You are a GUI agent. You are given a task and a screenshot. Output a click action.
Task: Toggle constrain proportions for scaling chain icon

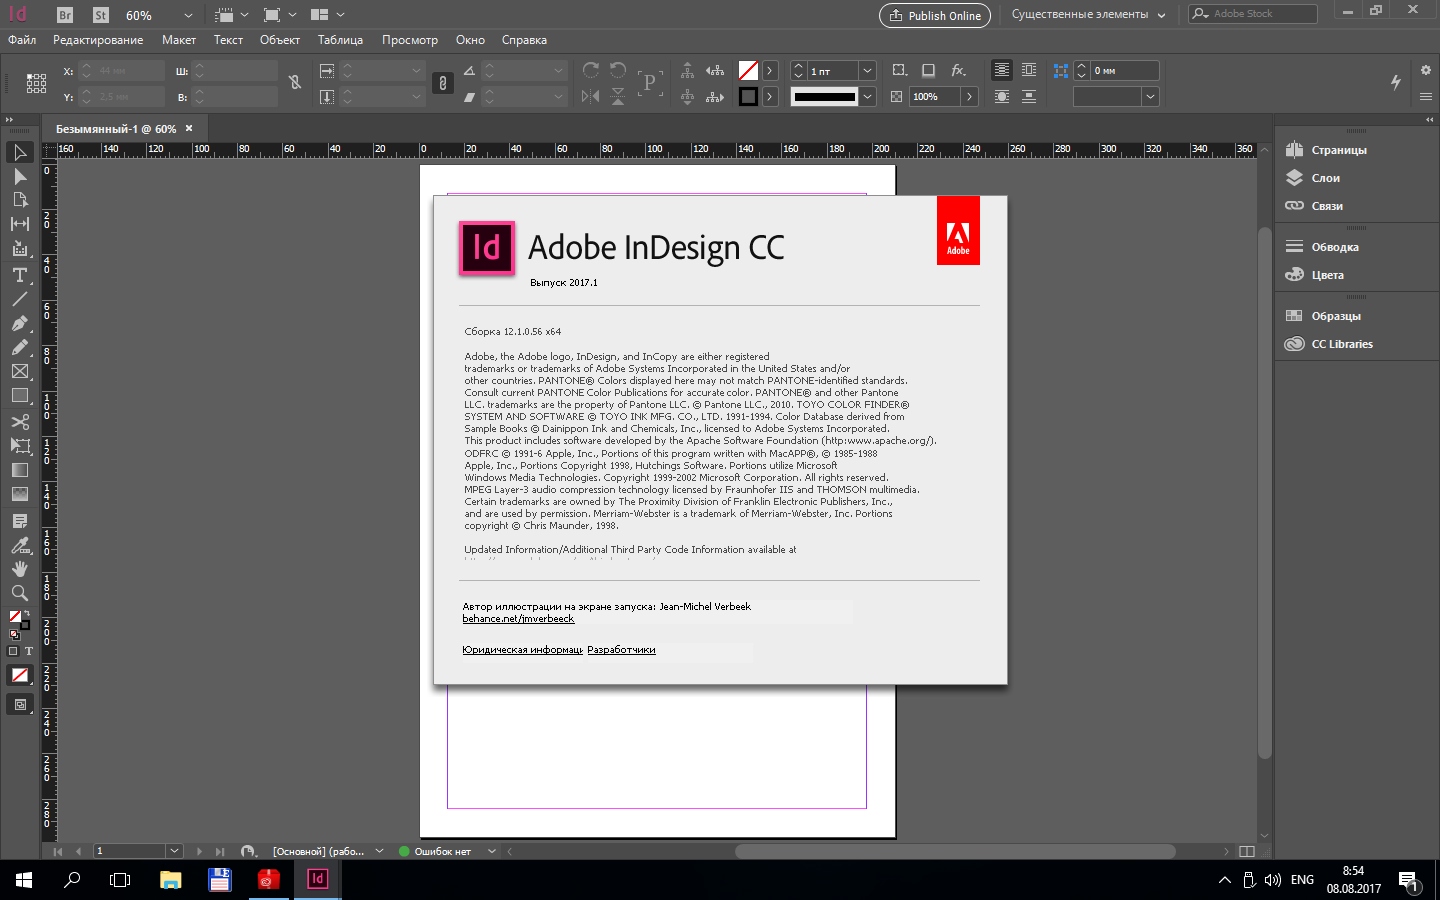pyautogui.click(x=443, y=83)
